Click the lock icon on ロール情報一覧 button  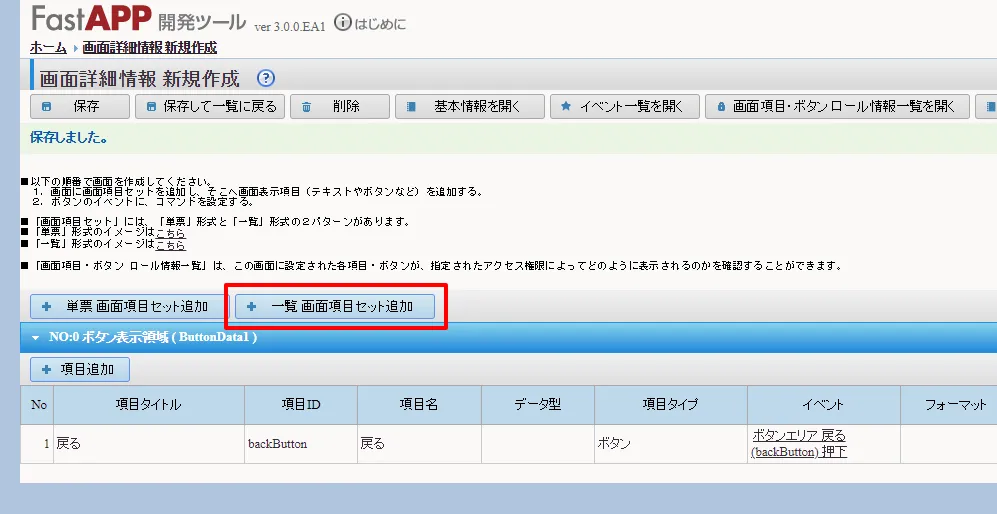pos(721,107)
